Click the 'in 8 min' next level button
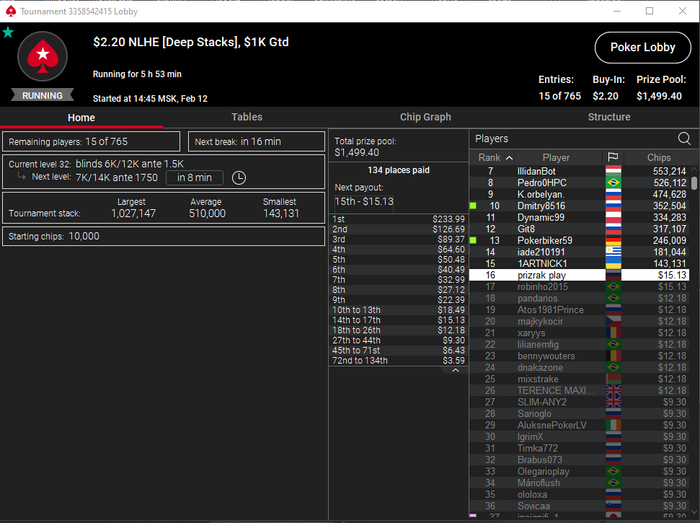This screenshot has height=523, width=700. pos(194,178)
